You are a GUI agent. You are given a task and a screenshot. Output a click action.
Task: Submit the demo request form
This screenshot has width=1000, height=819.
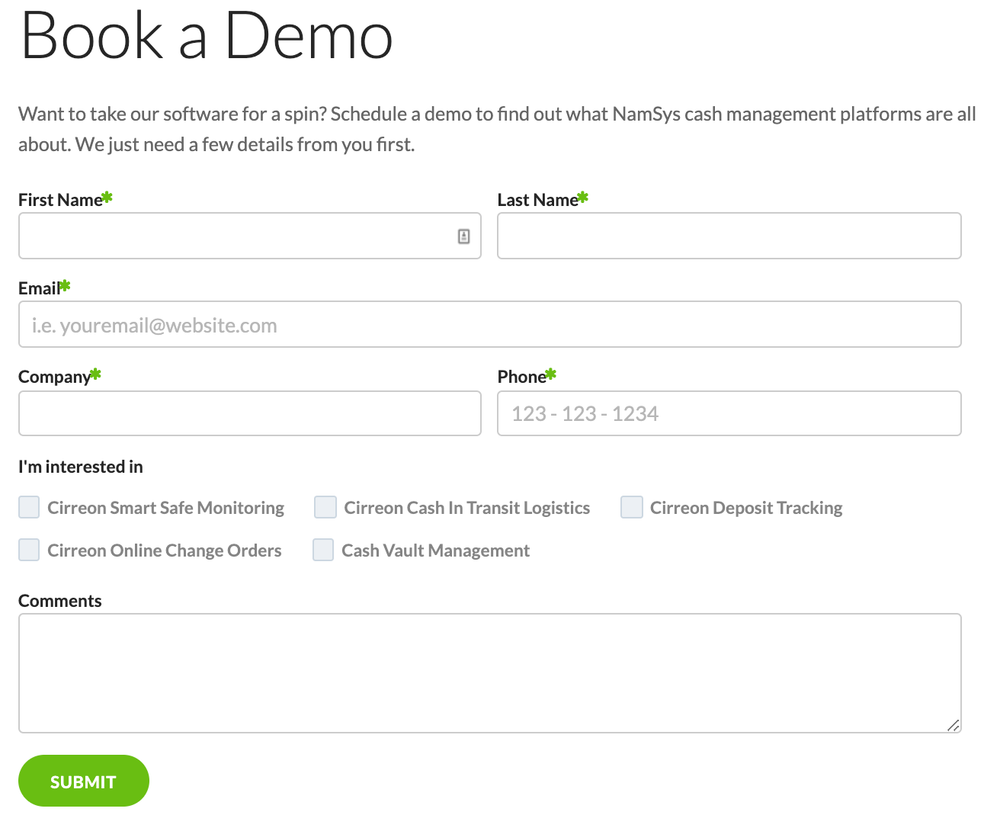pyautogui.click(x=84, y=781)
